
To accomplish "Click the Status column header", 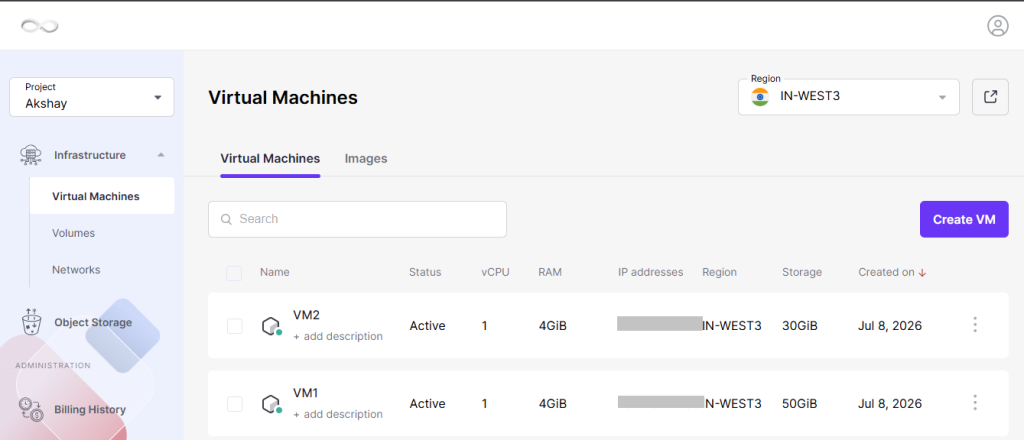I will 425,273.
